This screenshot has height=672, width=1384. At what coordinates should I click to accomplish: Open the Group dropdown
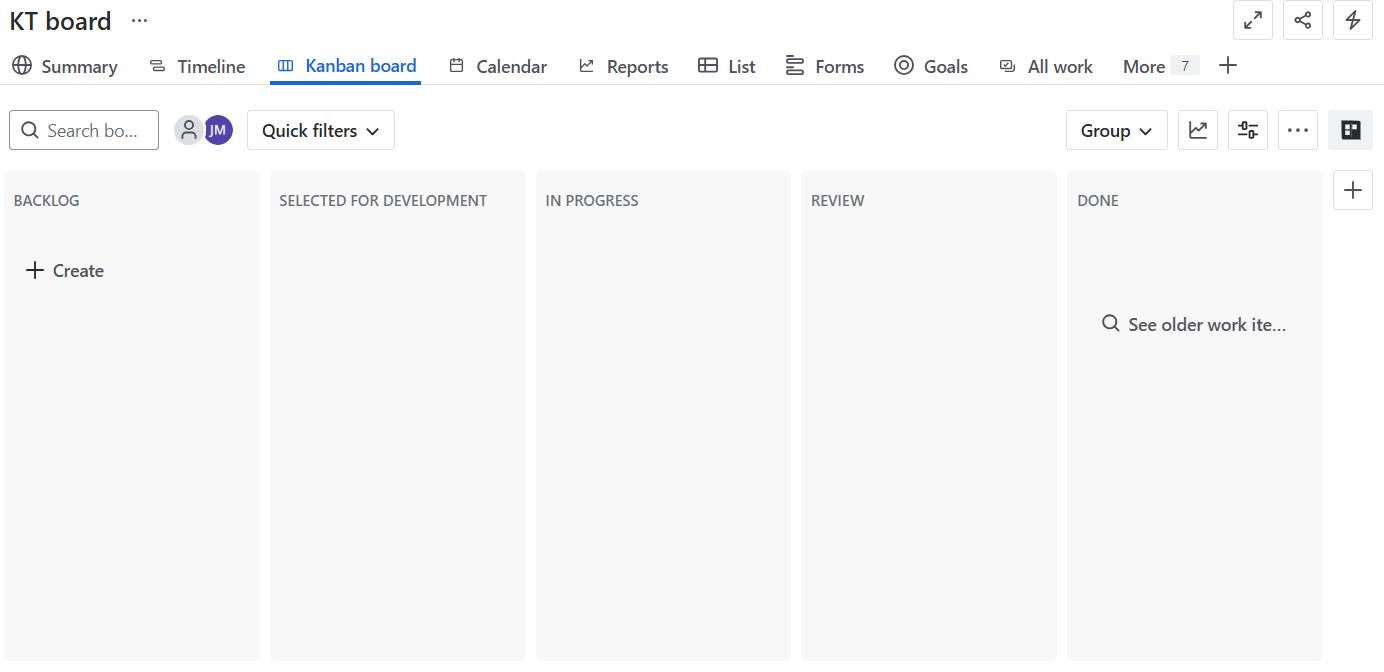(x=1116, y=130)
